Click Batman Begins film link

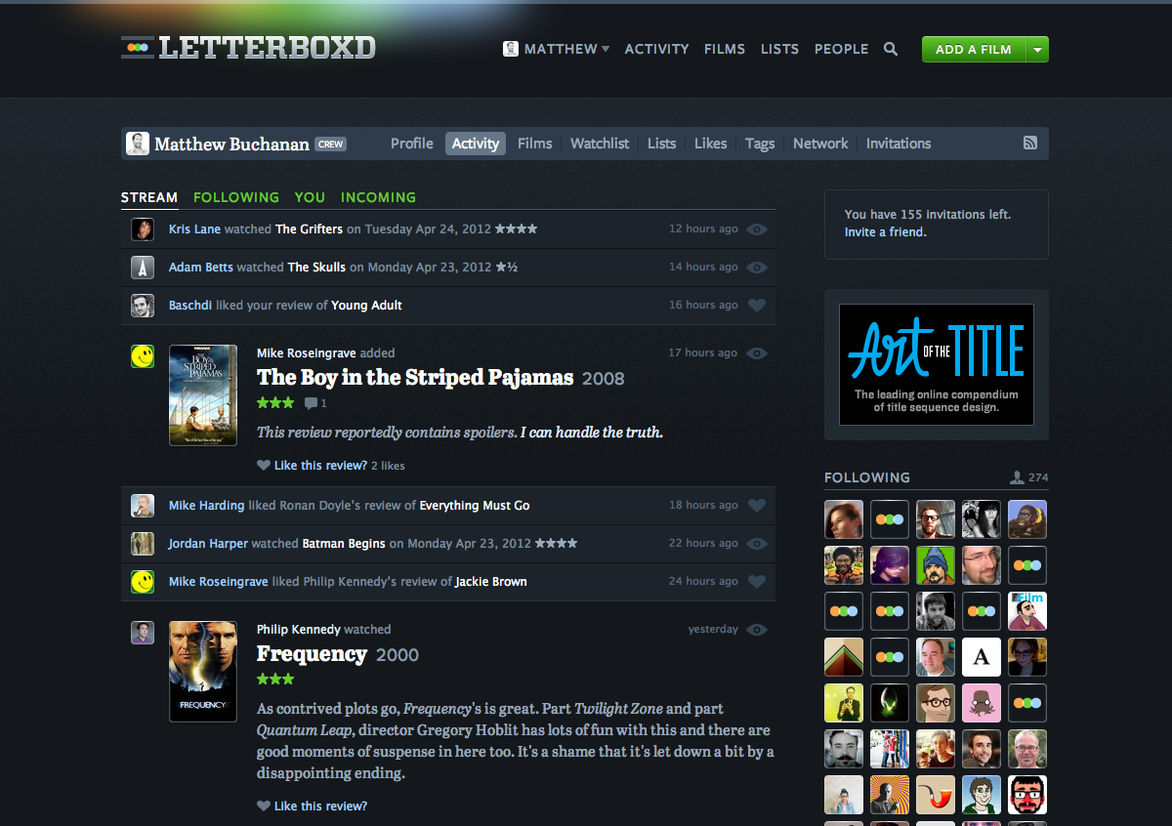click(343, 543)
